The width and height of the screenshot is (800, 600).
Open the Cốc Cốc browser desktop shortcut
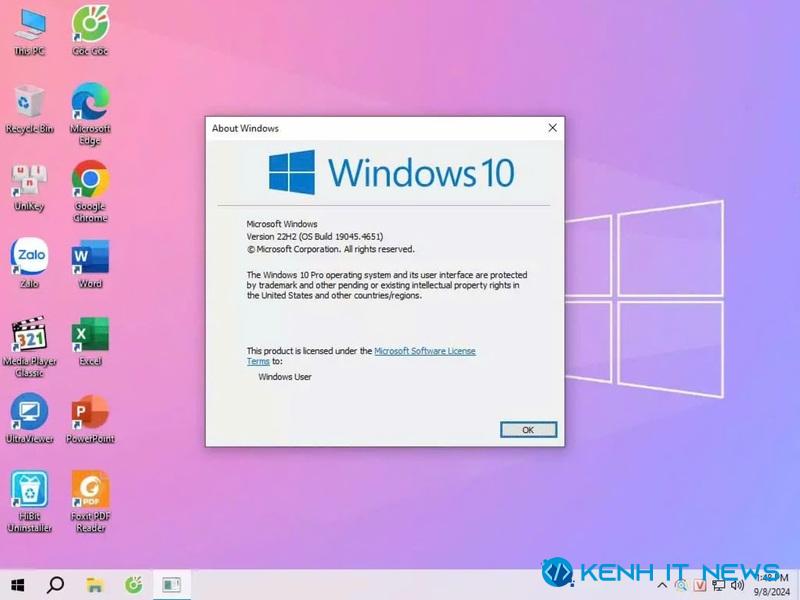(90, 30)
